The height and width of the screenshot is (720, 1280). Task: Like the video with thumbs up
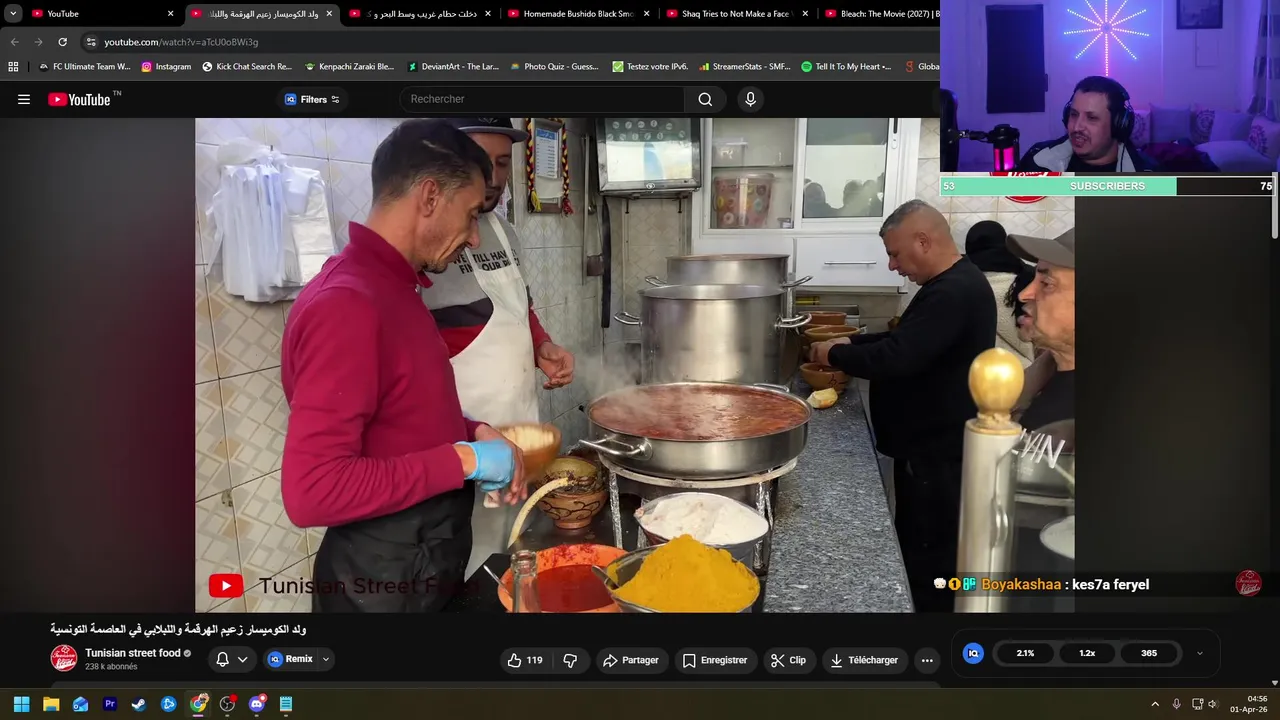click(525, 660)
